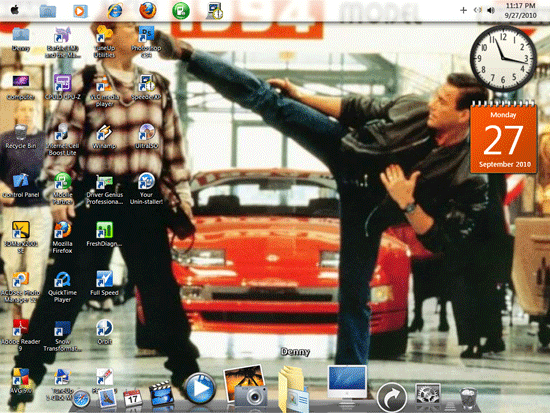Open the calendar 17 dock icon
The width and height of the screenshot is (550, 413).
133,398
